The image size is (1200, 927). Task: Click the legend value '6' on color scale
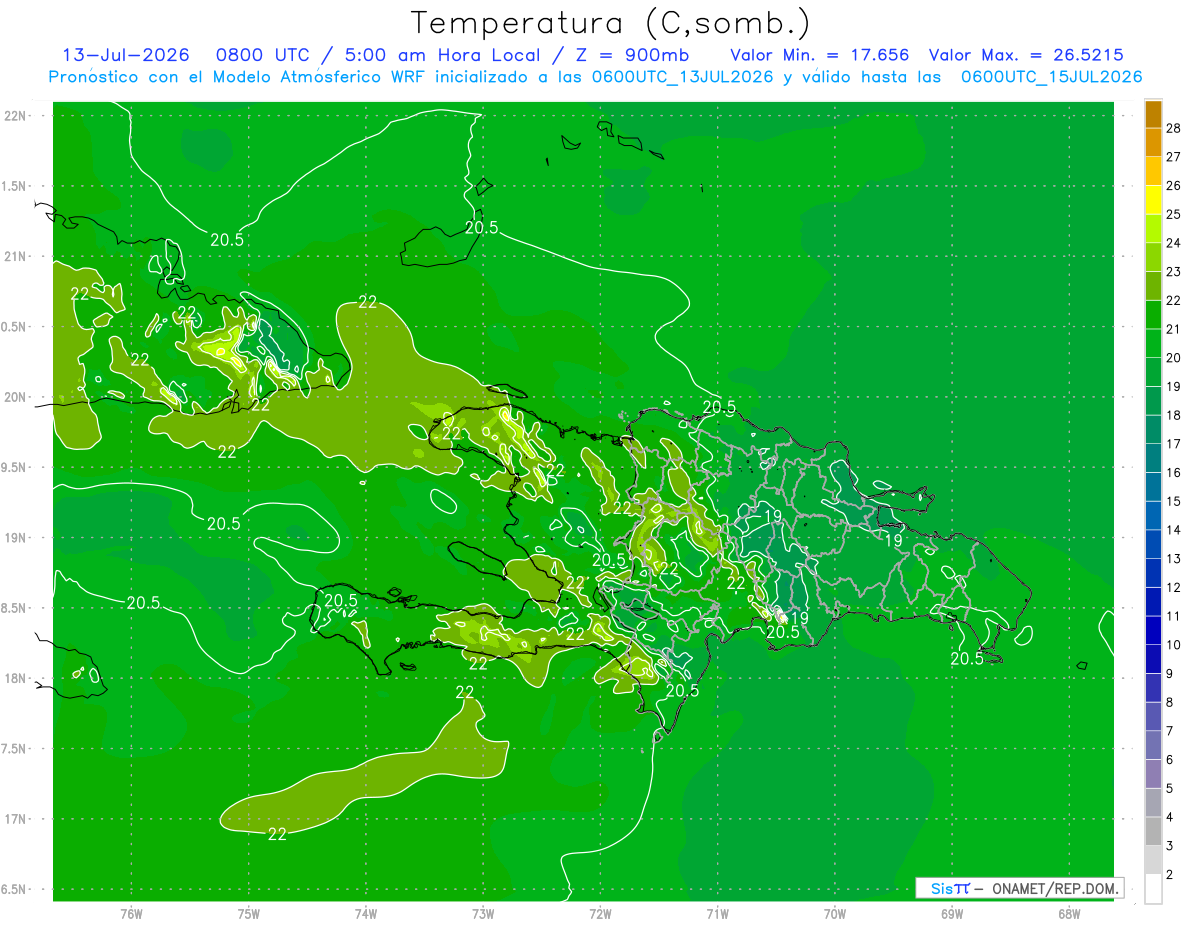coord(1170,760)
